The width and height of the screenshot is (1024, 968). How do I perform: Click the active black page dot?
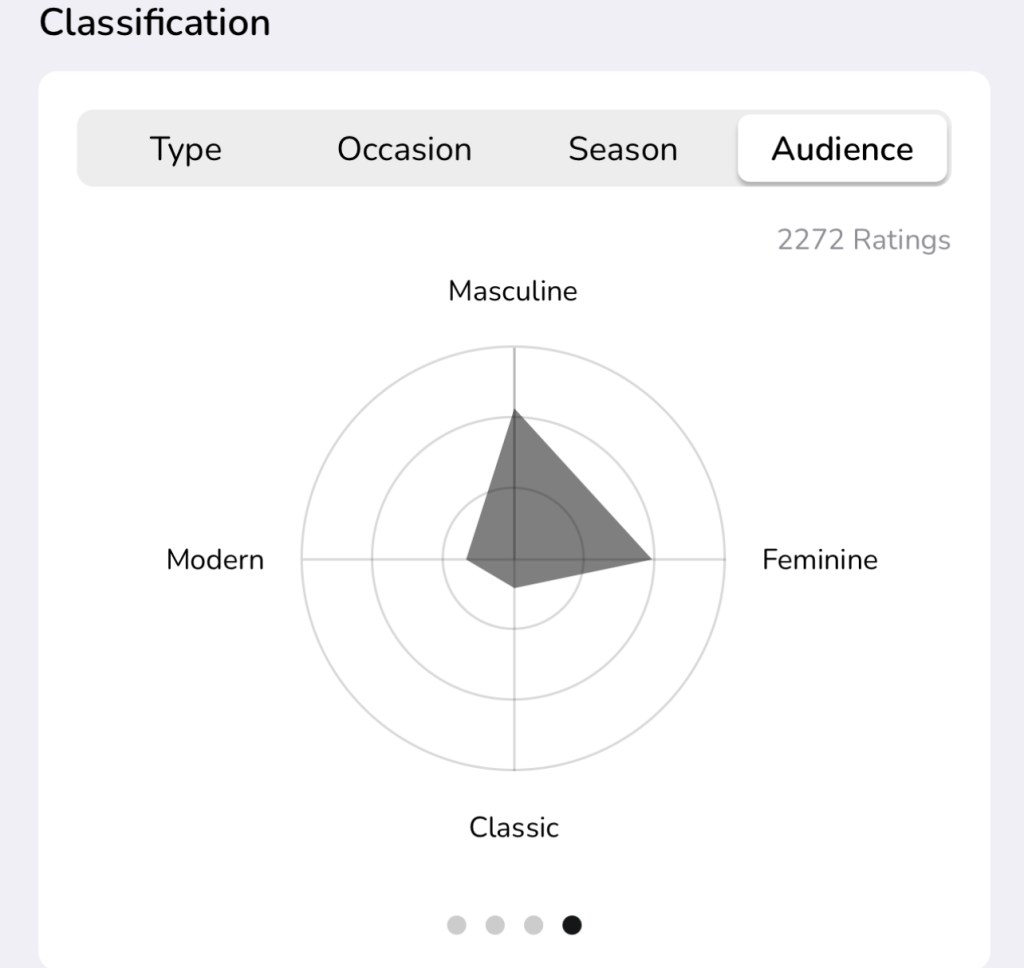point(572,925)
